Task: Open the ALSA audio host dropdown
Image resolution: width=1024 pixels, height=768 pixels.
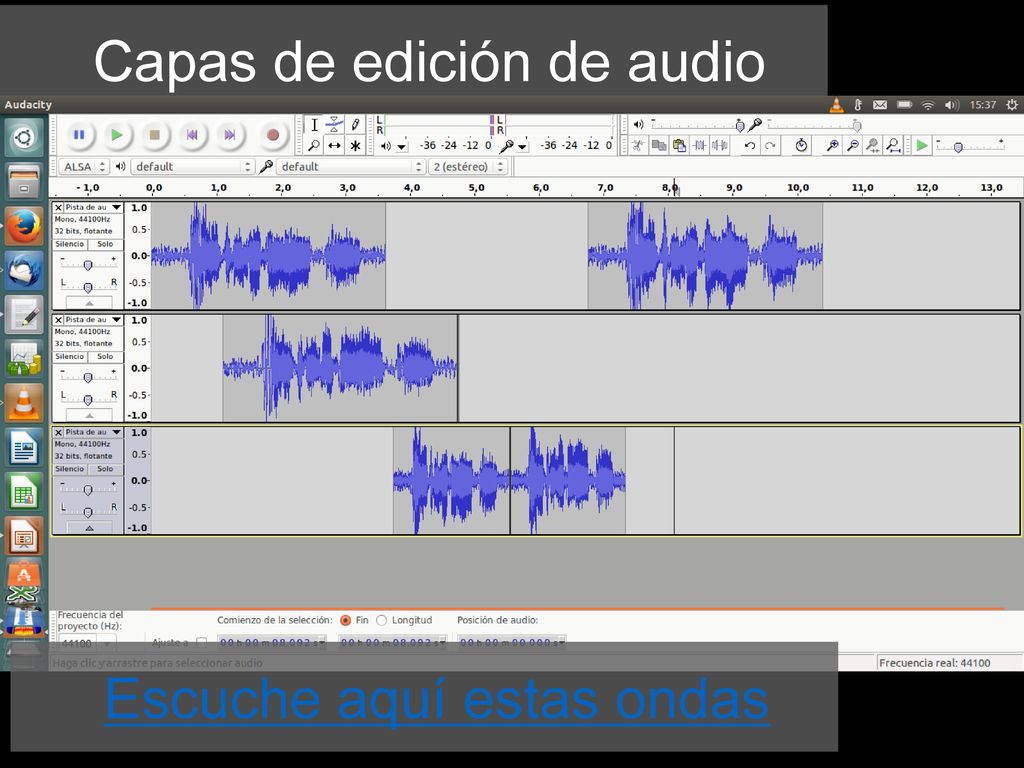Action: pos(84,167)
